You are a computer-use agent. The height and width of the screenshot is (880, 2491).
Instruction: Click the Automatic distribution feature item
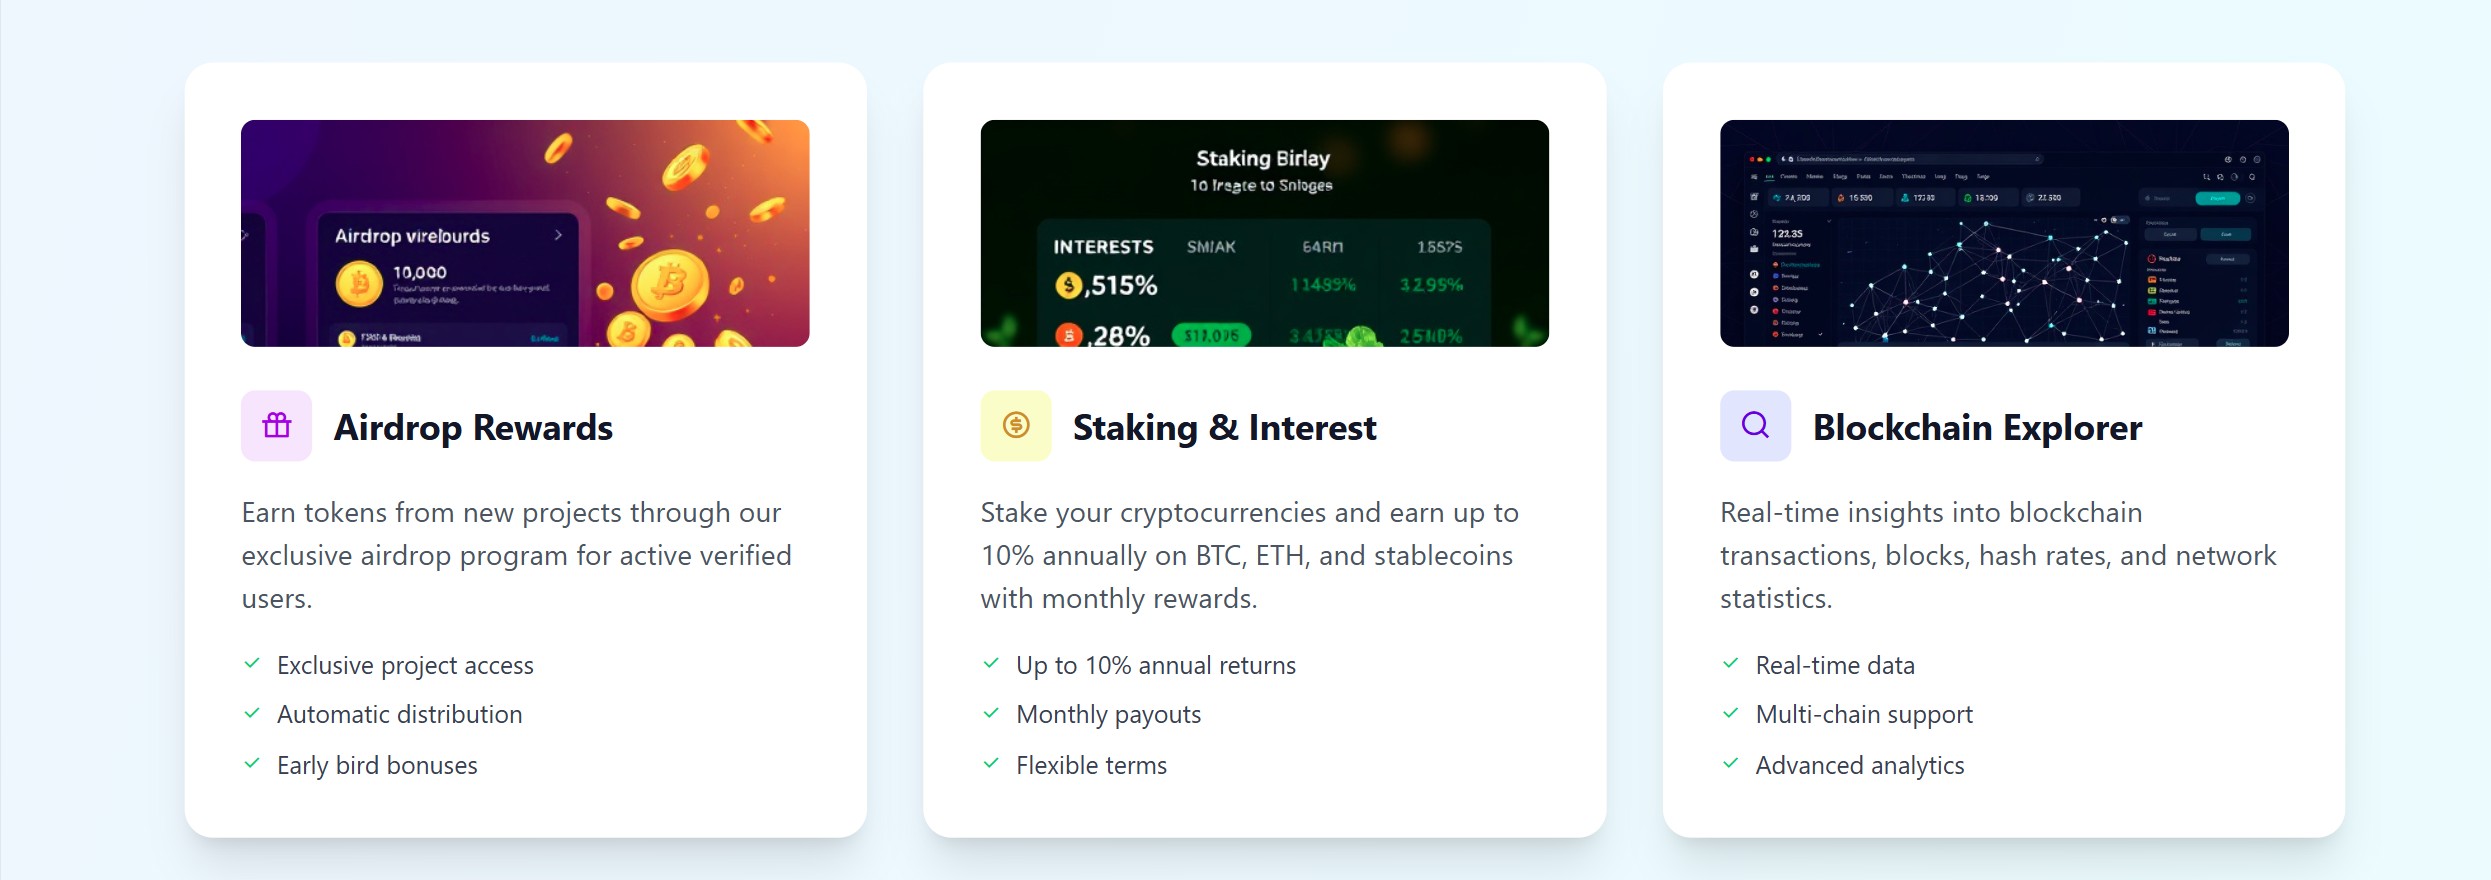click(x=399, y=715)
